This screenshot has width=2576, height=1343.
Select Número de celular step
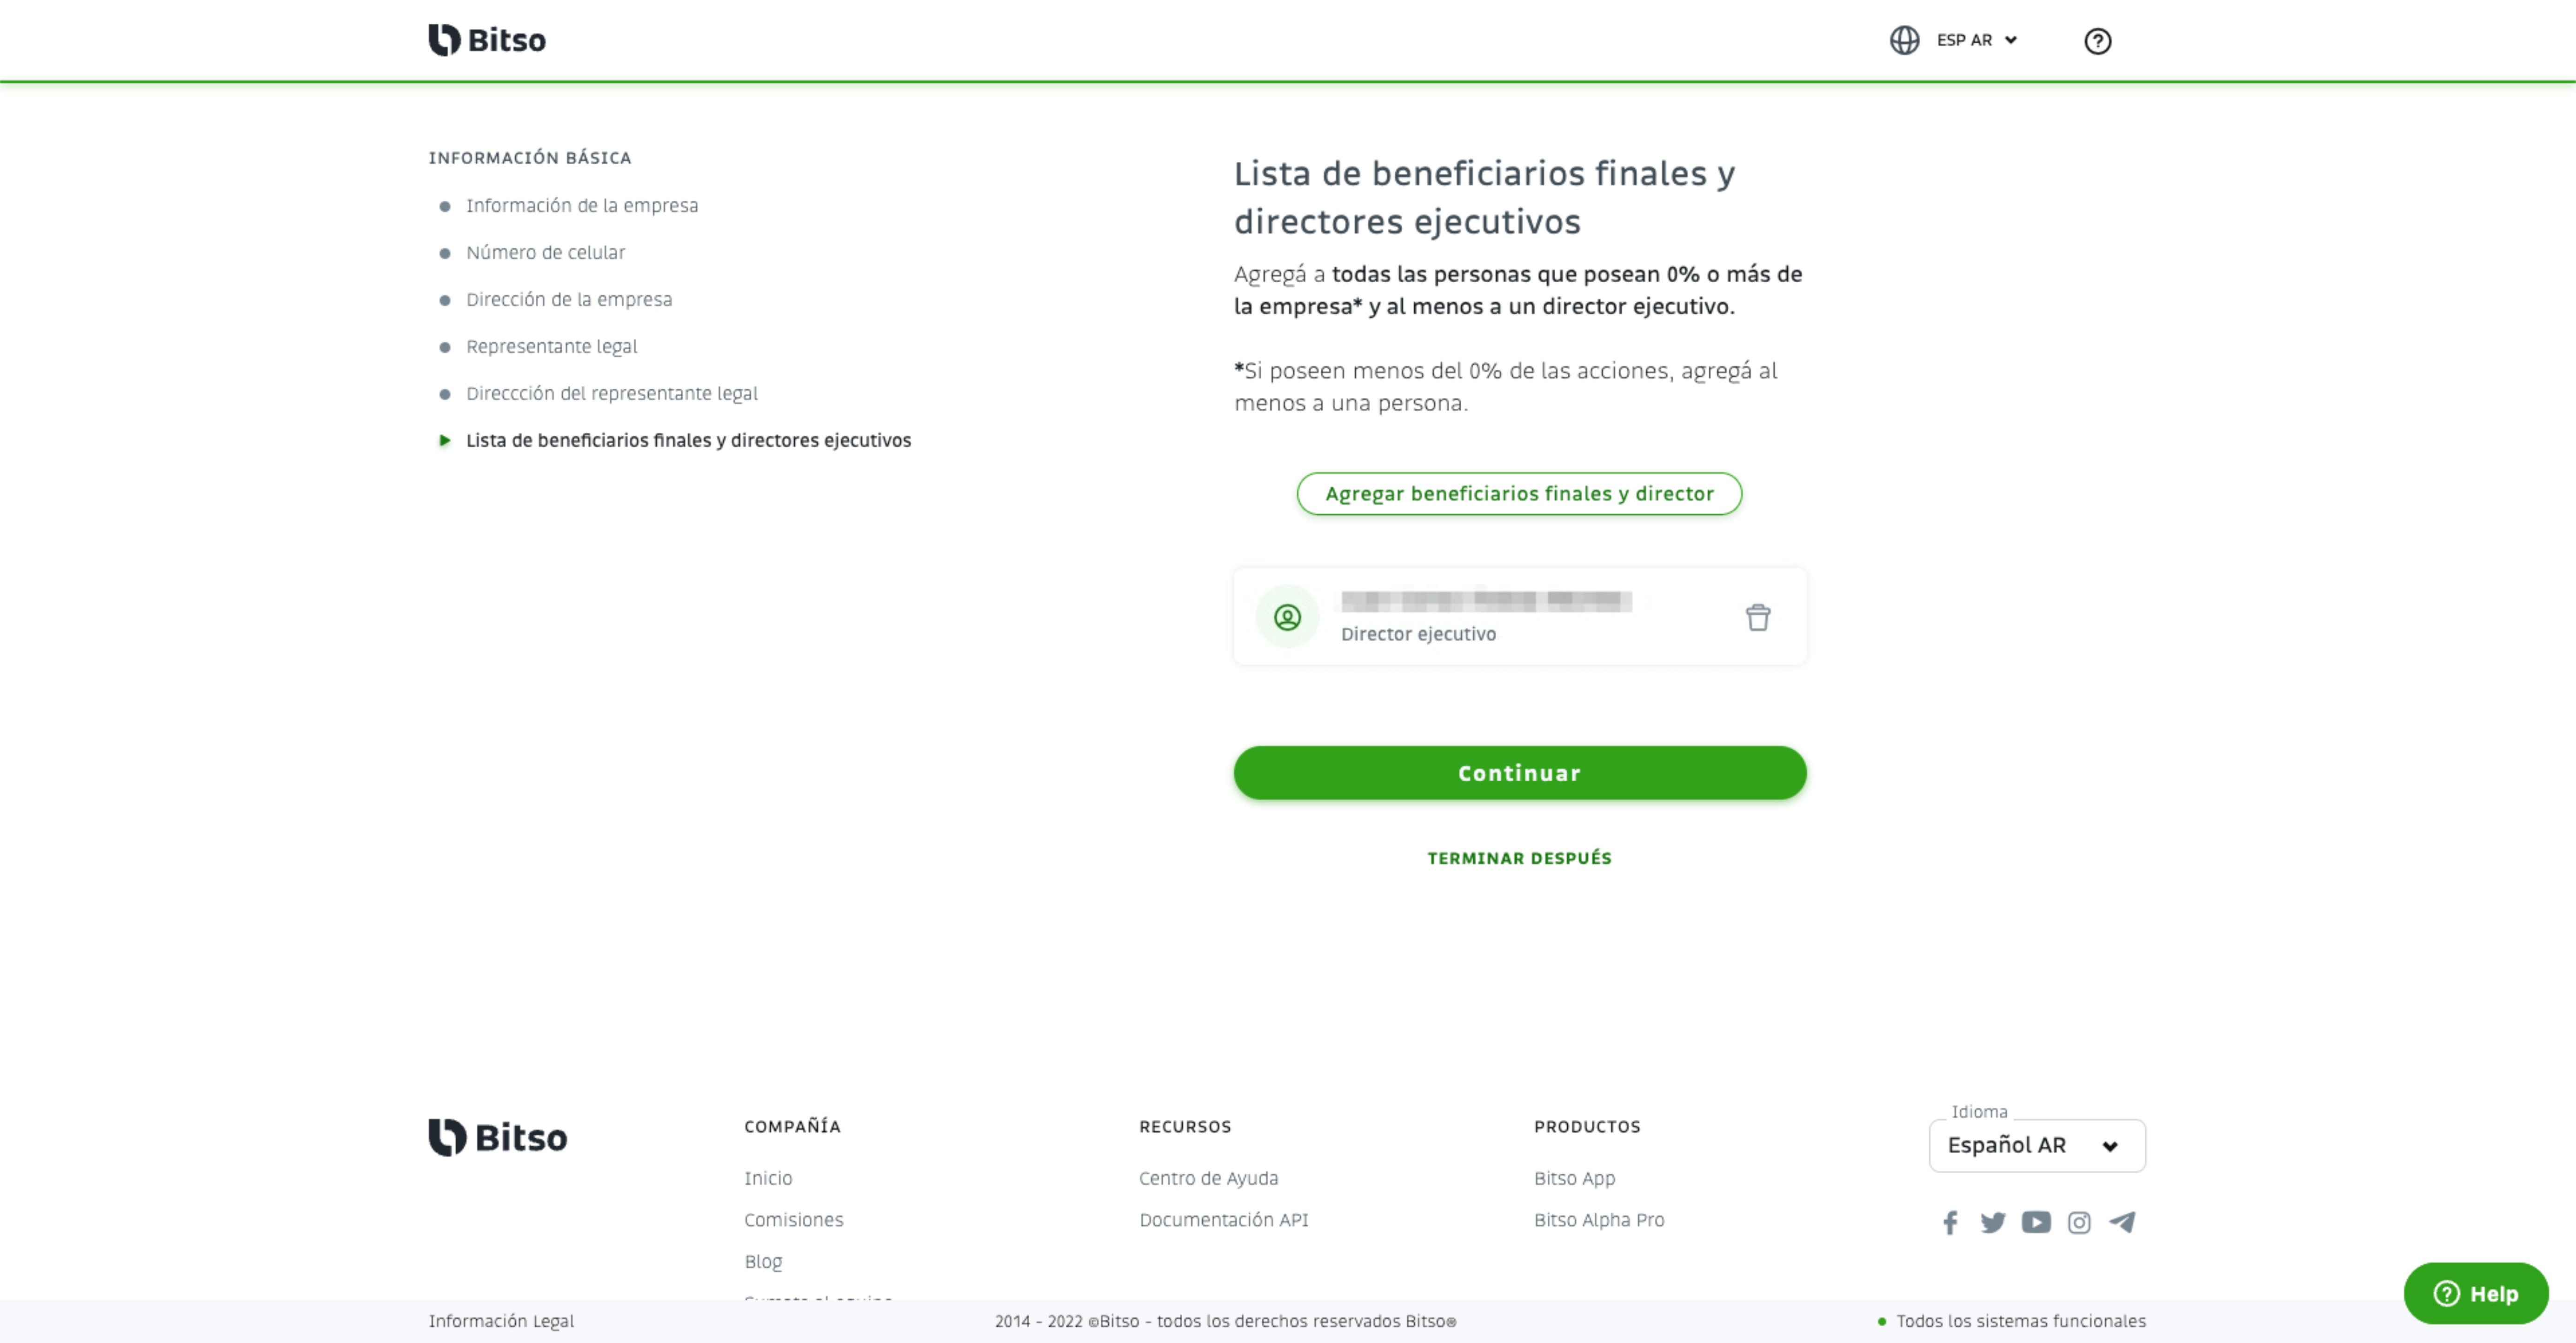tap(545, 253)
